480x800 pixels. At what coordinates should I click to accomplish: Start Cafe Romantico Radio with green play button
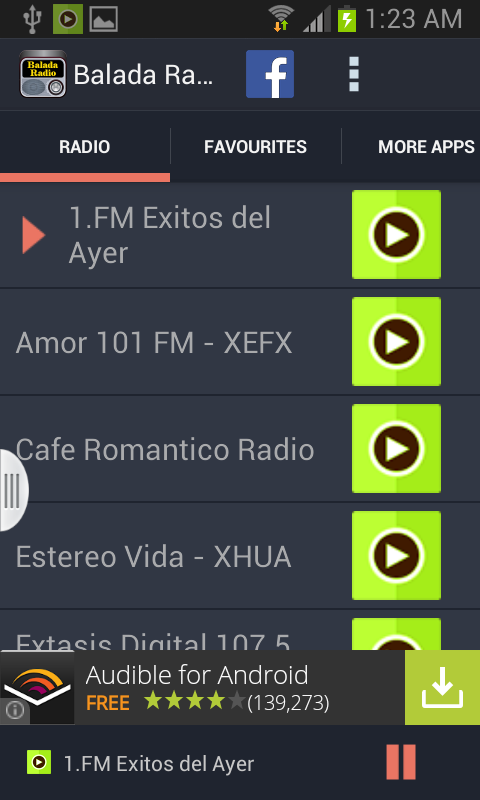click(x=396, y=448)
